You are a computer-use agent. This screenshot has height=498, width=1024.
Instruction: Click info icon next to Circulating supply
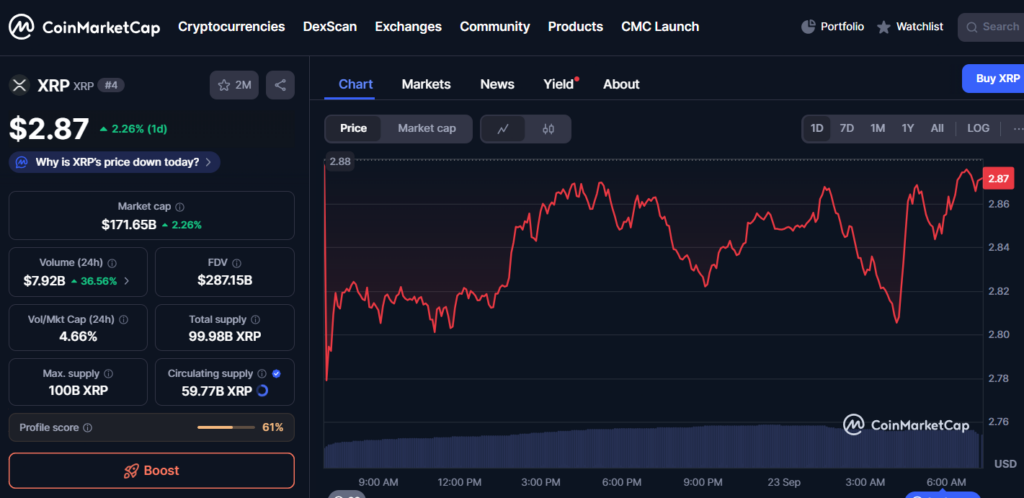262,374
